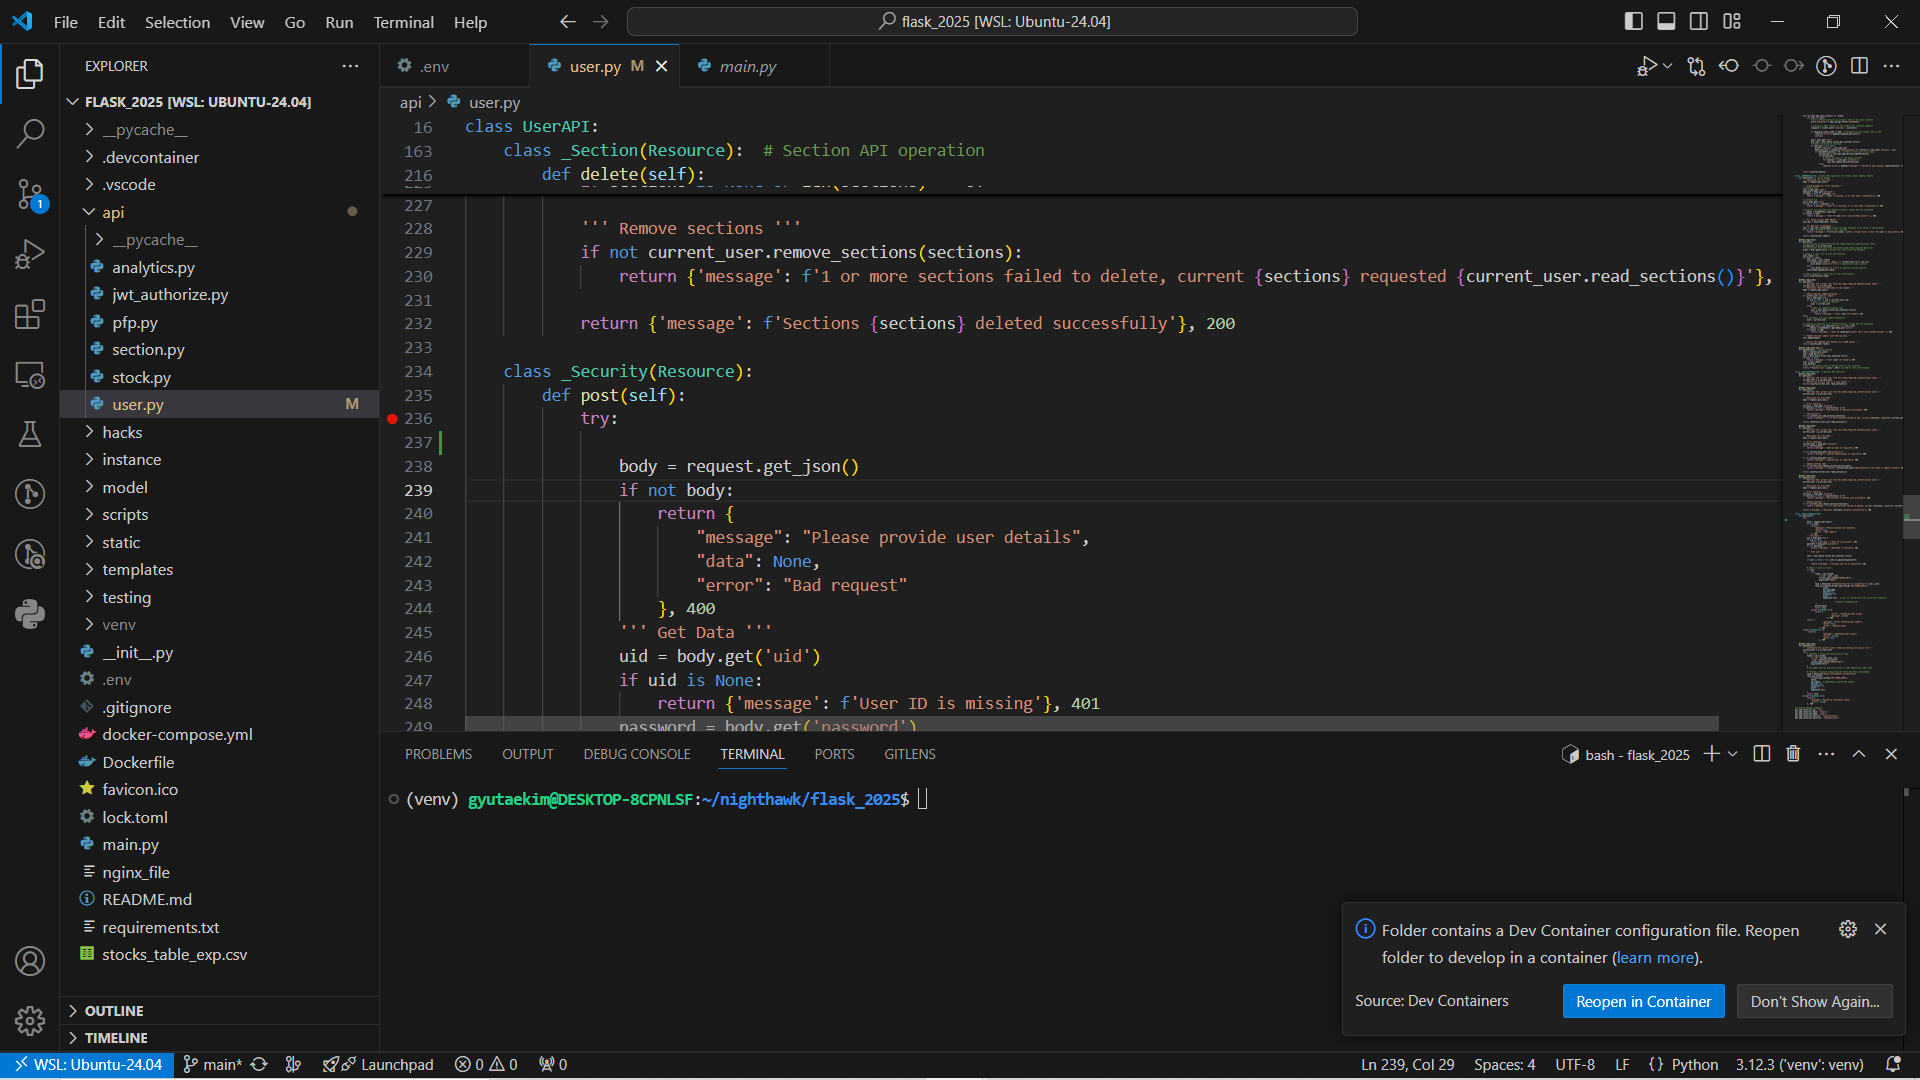Open Source Control view with pending change
The image size is (1920, 1080).
30,194
